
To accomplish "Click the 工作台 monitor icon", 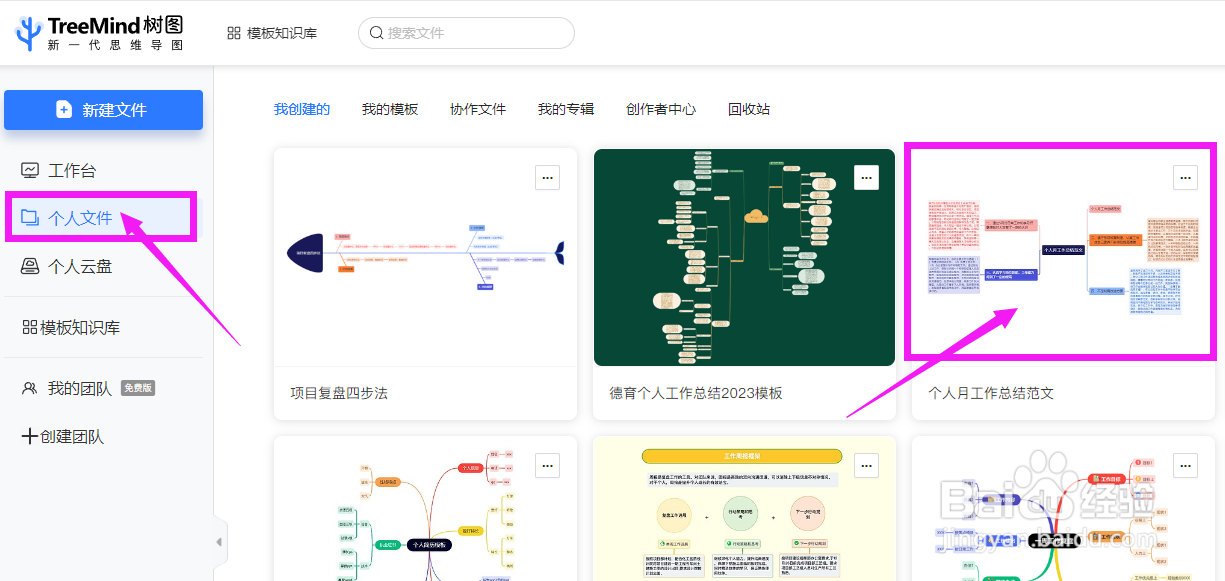I will (x=30, y=170).
